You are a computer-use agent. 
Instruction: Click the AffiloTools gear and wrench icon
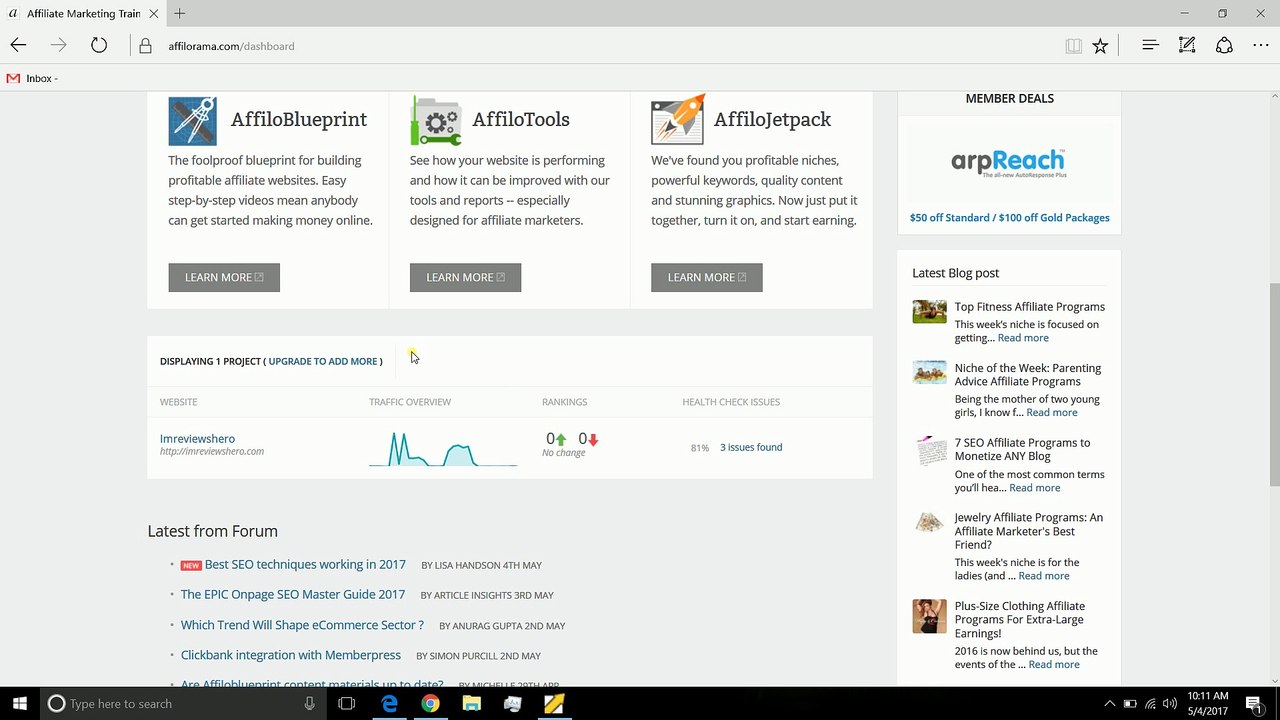(435, 121)
